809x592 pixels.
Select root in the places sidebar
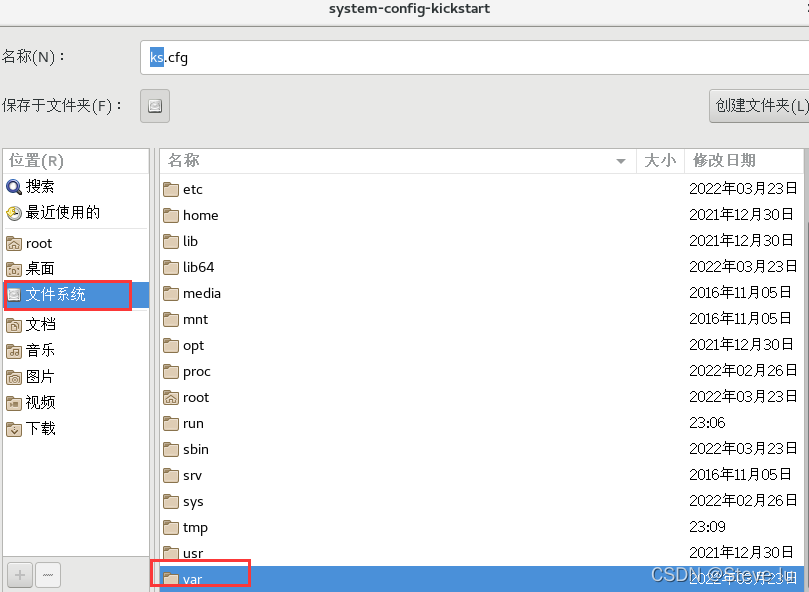click(x=76, y=243)
